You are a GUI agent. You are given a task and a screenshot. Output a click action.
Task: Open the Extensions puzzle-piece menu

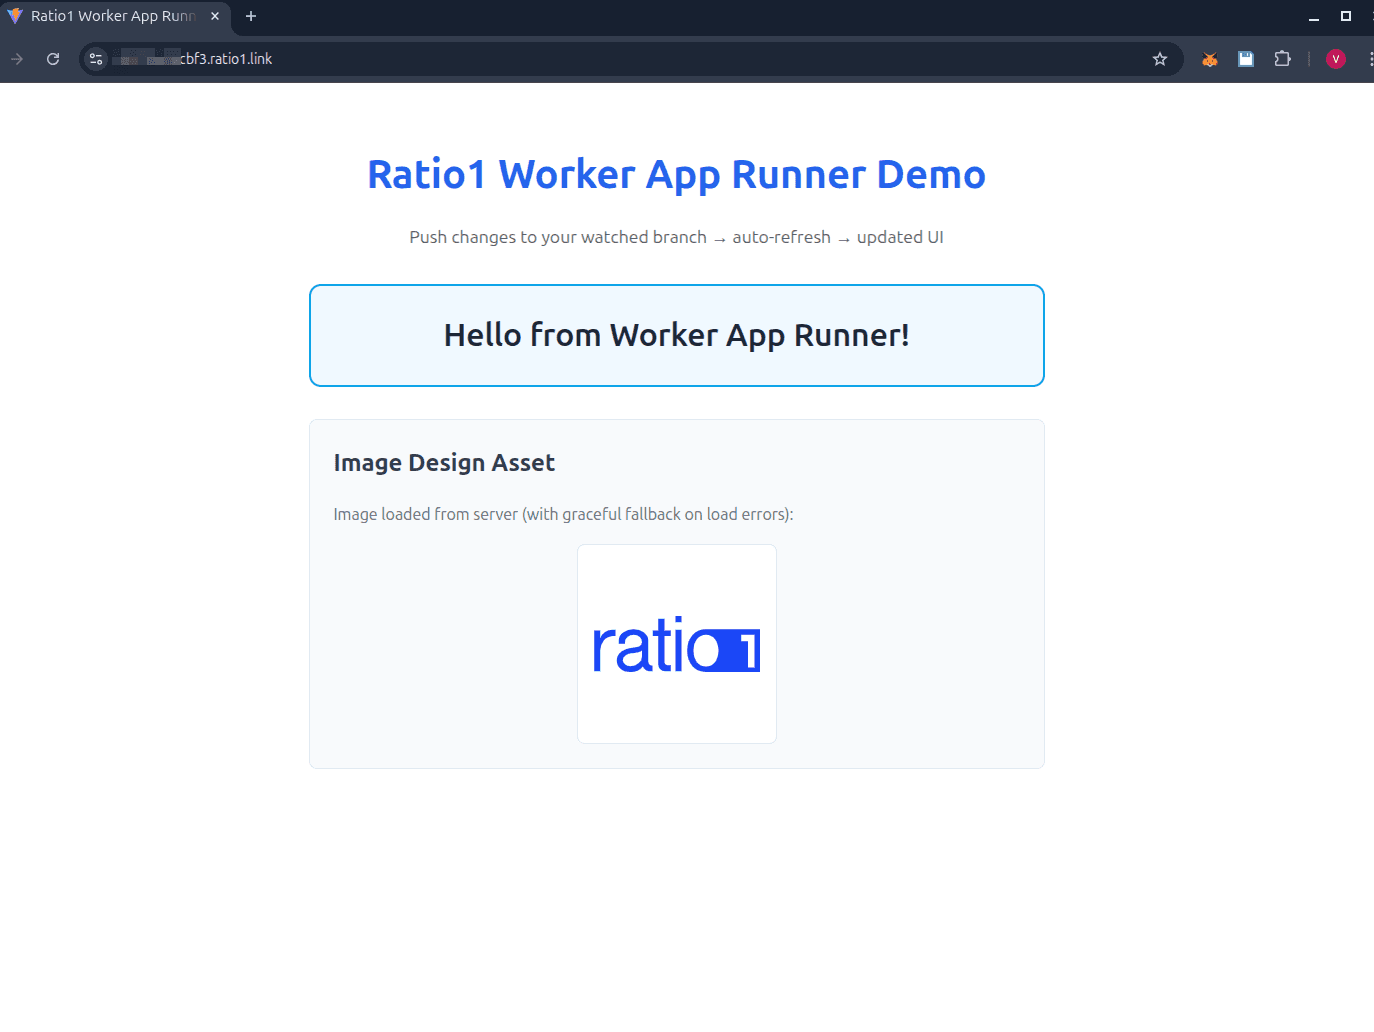pos(1283,59)
